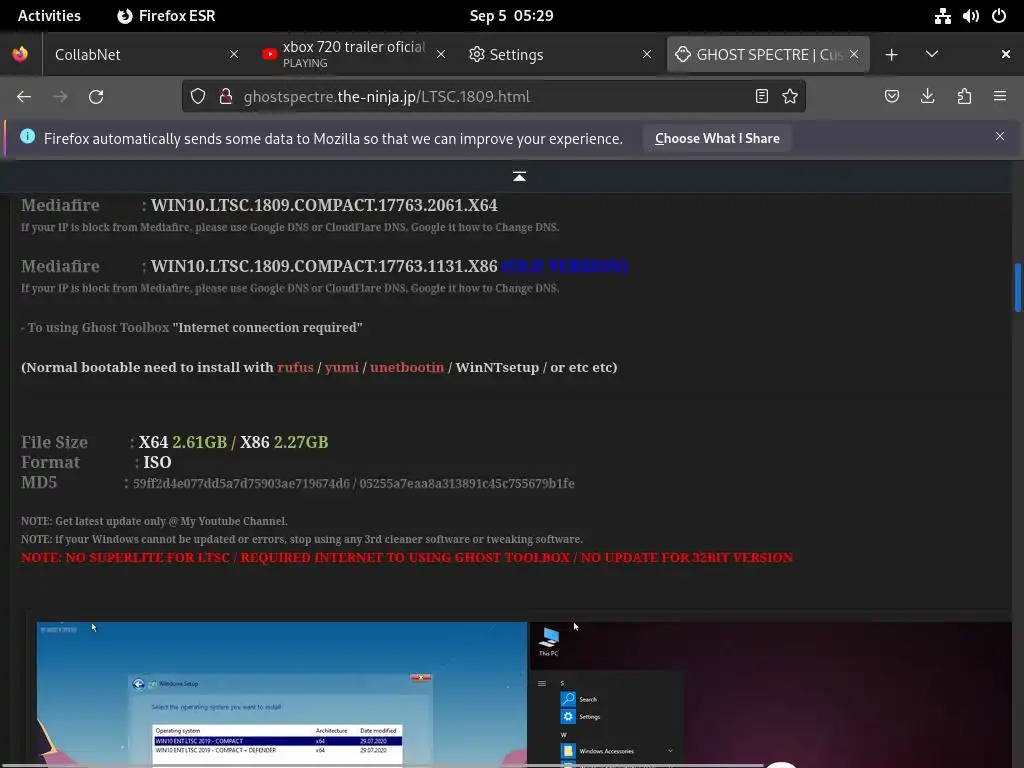The image size is (1024, 768).
Task: Click the 2.27GB file size text
Action: click(x=300, y=442)
